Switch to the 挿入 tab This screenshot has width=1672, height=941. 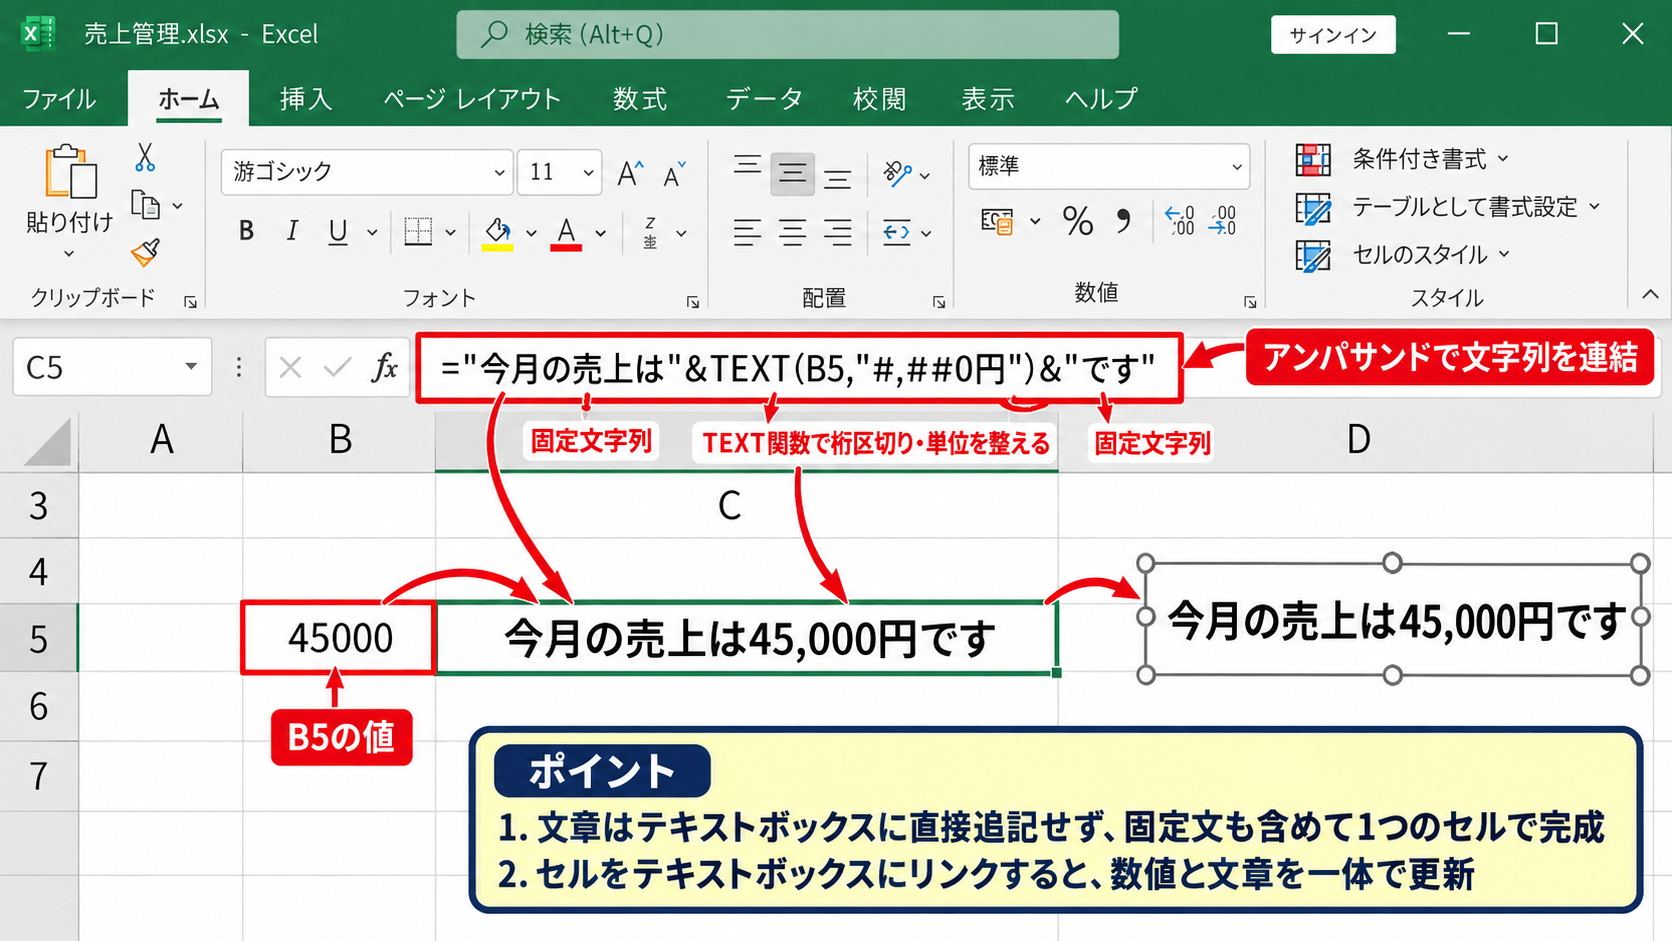coord(306,99)
